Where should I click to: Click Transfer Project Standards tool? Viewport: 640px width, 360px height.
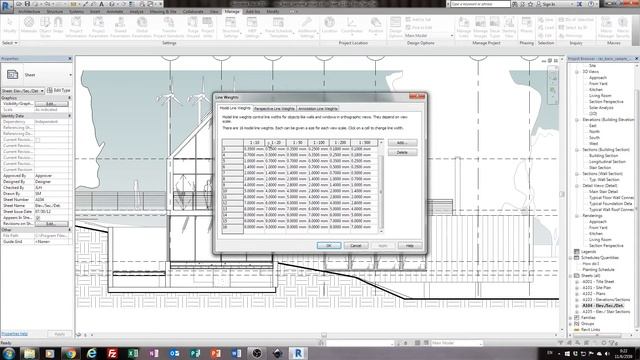click(169, 27)
